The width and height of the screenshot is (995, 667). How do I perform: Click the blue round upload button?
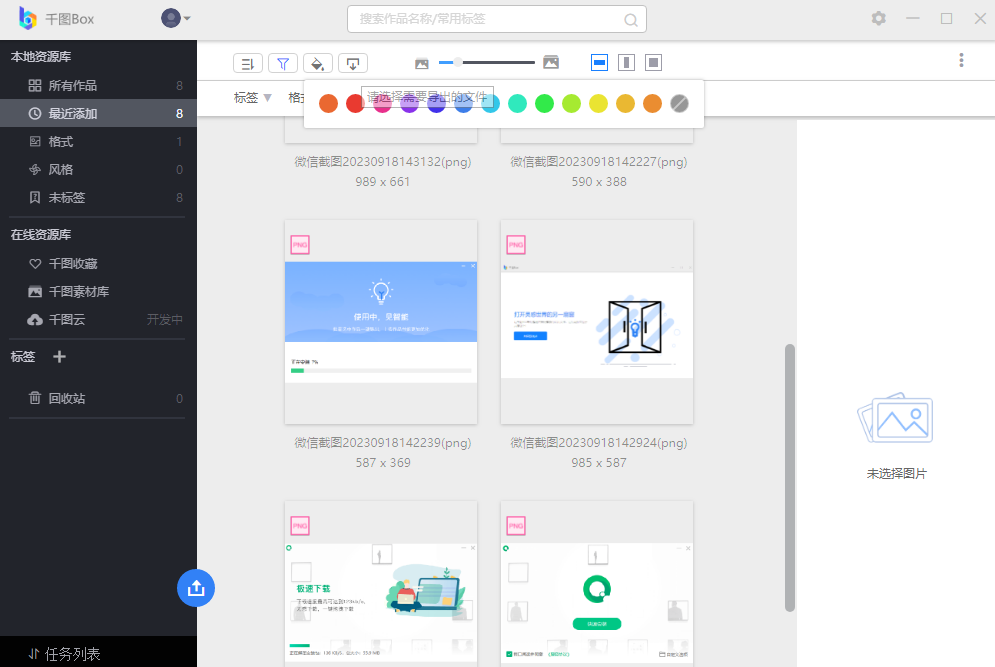click(196, 588)
